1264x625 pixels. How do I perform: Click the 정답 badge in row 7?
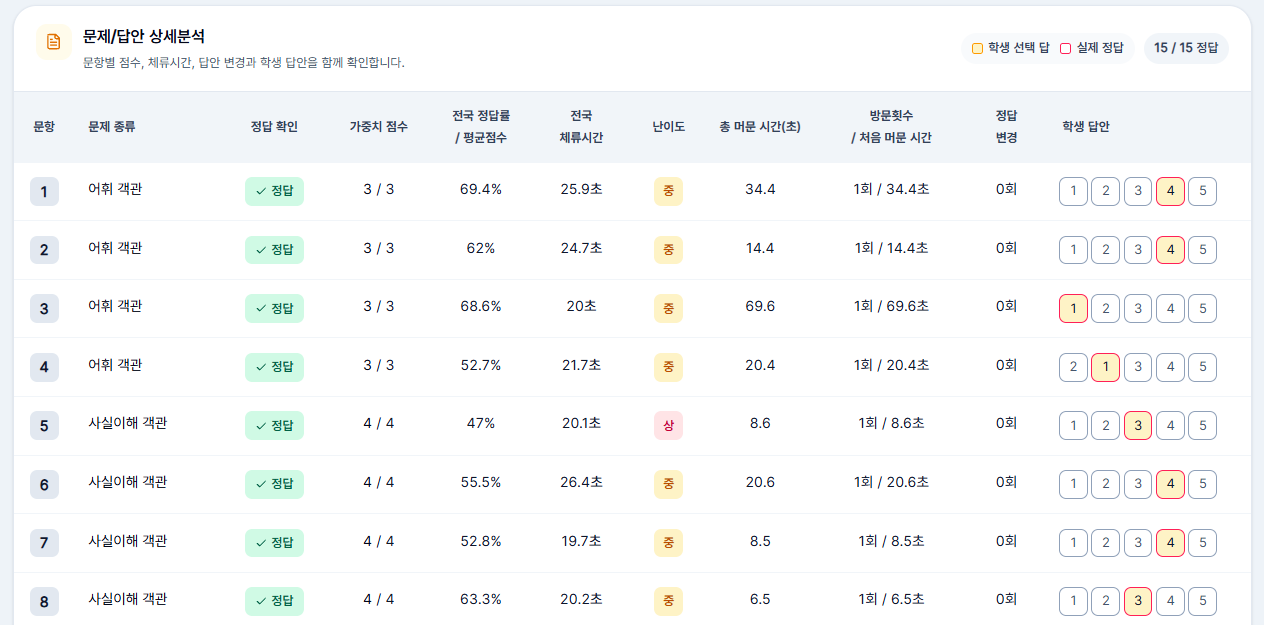click(274, 543)
